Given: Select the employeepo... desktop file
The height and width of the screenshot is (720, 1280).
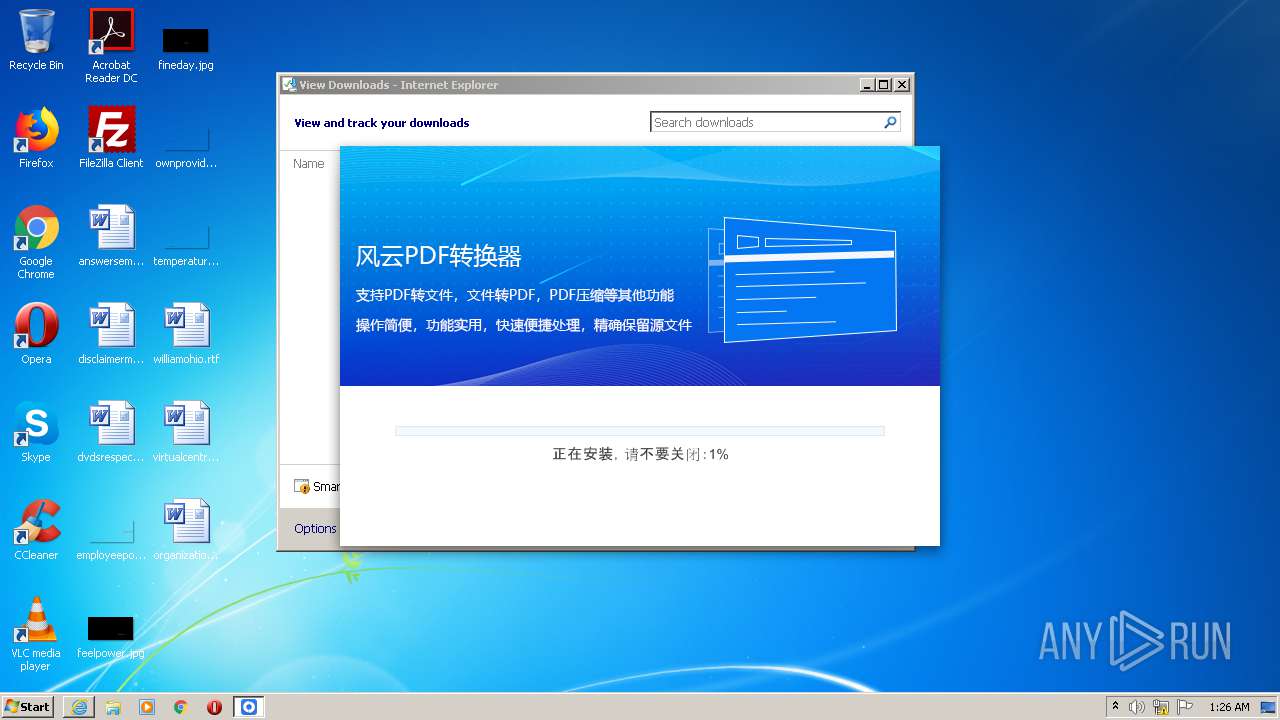Looking at the screenshot, I should (111, 539).
